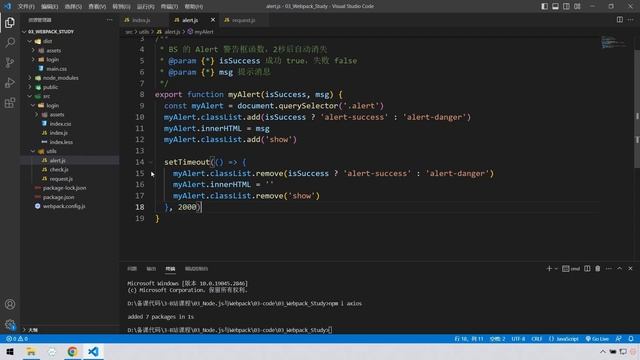The image size is (640, 360).
Task: Open webpack.config.js in the file tree
Action: pos(64,206)
